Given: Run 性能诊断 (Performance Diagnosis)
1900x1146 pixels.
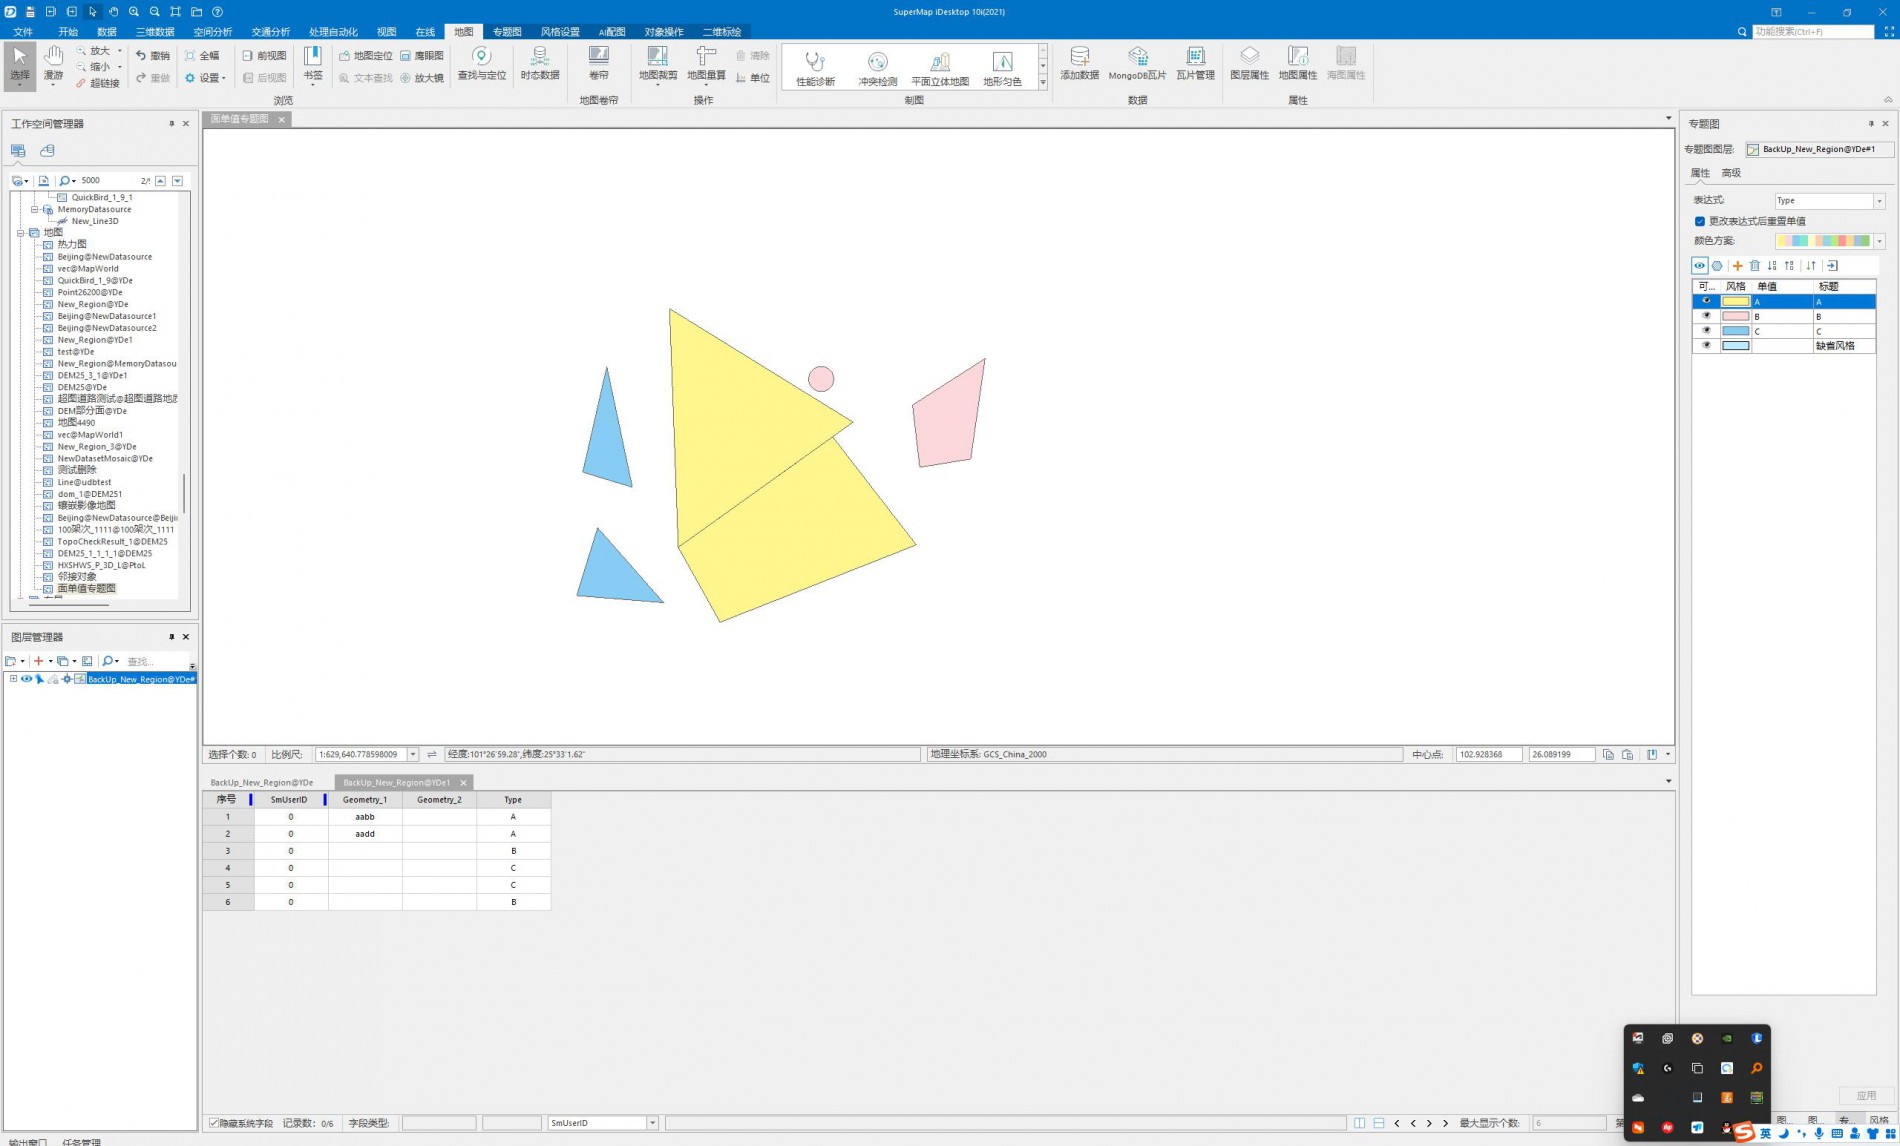Looking at the screenshot, I should click(815, 69).
